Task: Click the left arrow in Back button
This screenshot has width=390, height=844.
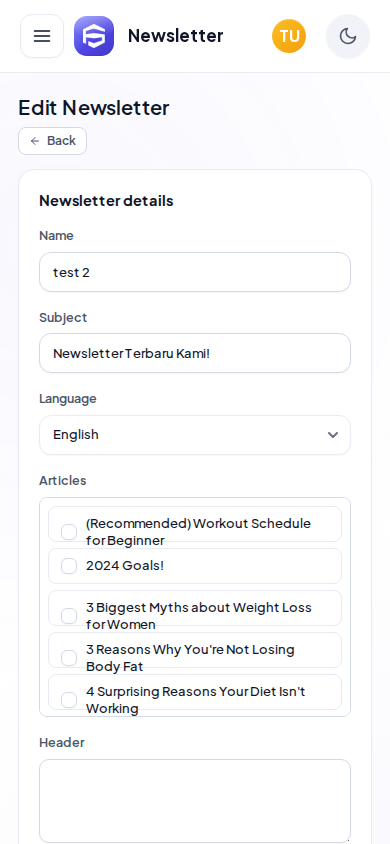Action: coord(35,141)
